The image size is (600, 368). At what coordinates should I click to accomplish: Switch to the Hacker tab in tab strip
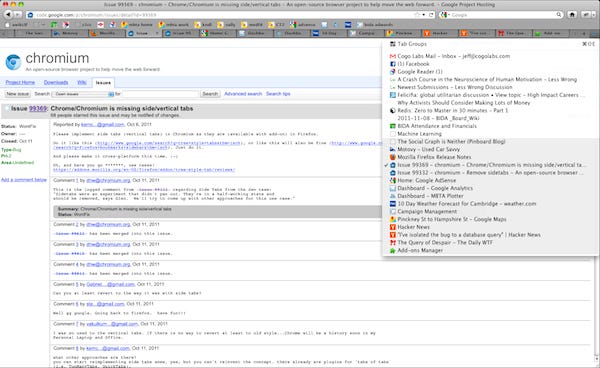pos(440,34)
